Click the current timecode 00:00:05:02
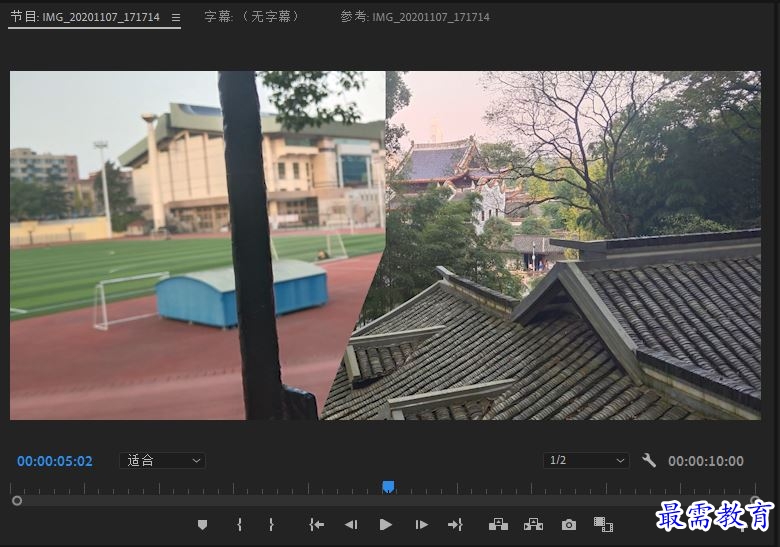The width and height of the screenshot is (780, 547). click(55, 461)
